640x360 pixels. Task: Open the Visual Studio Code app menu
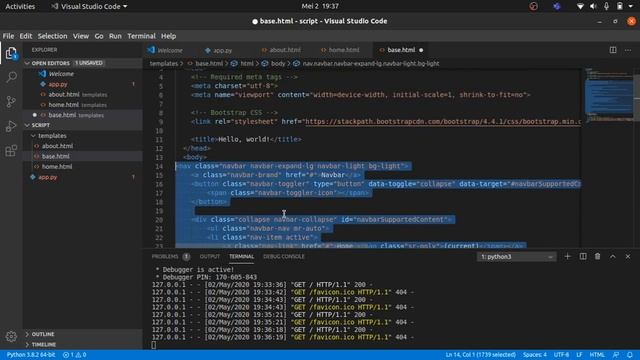(x=89, y=7)
